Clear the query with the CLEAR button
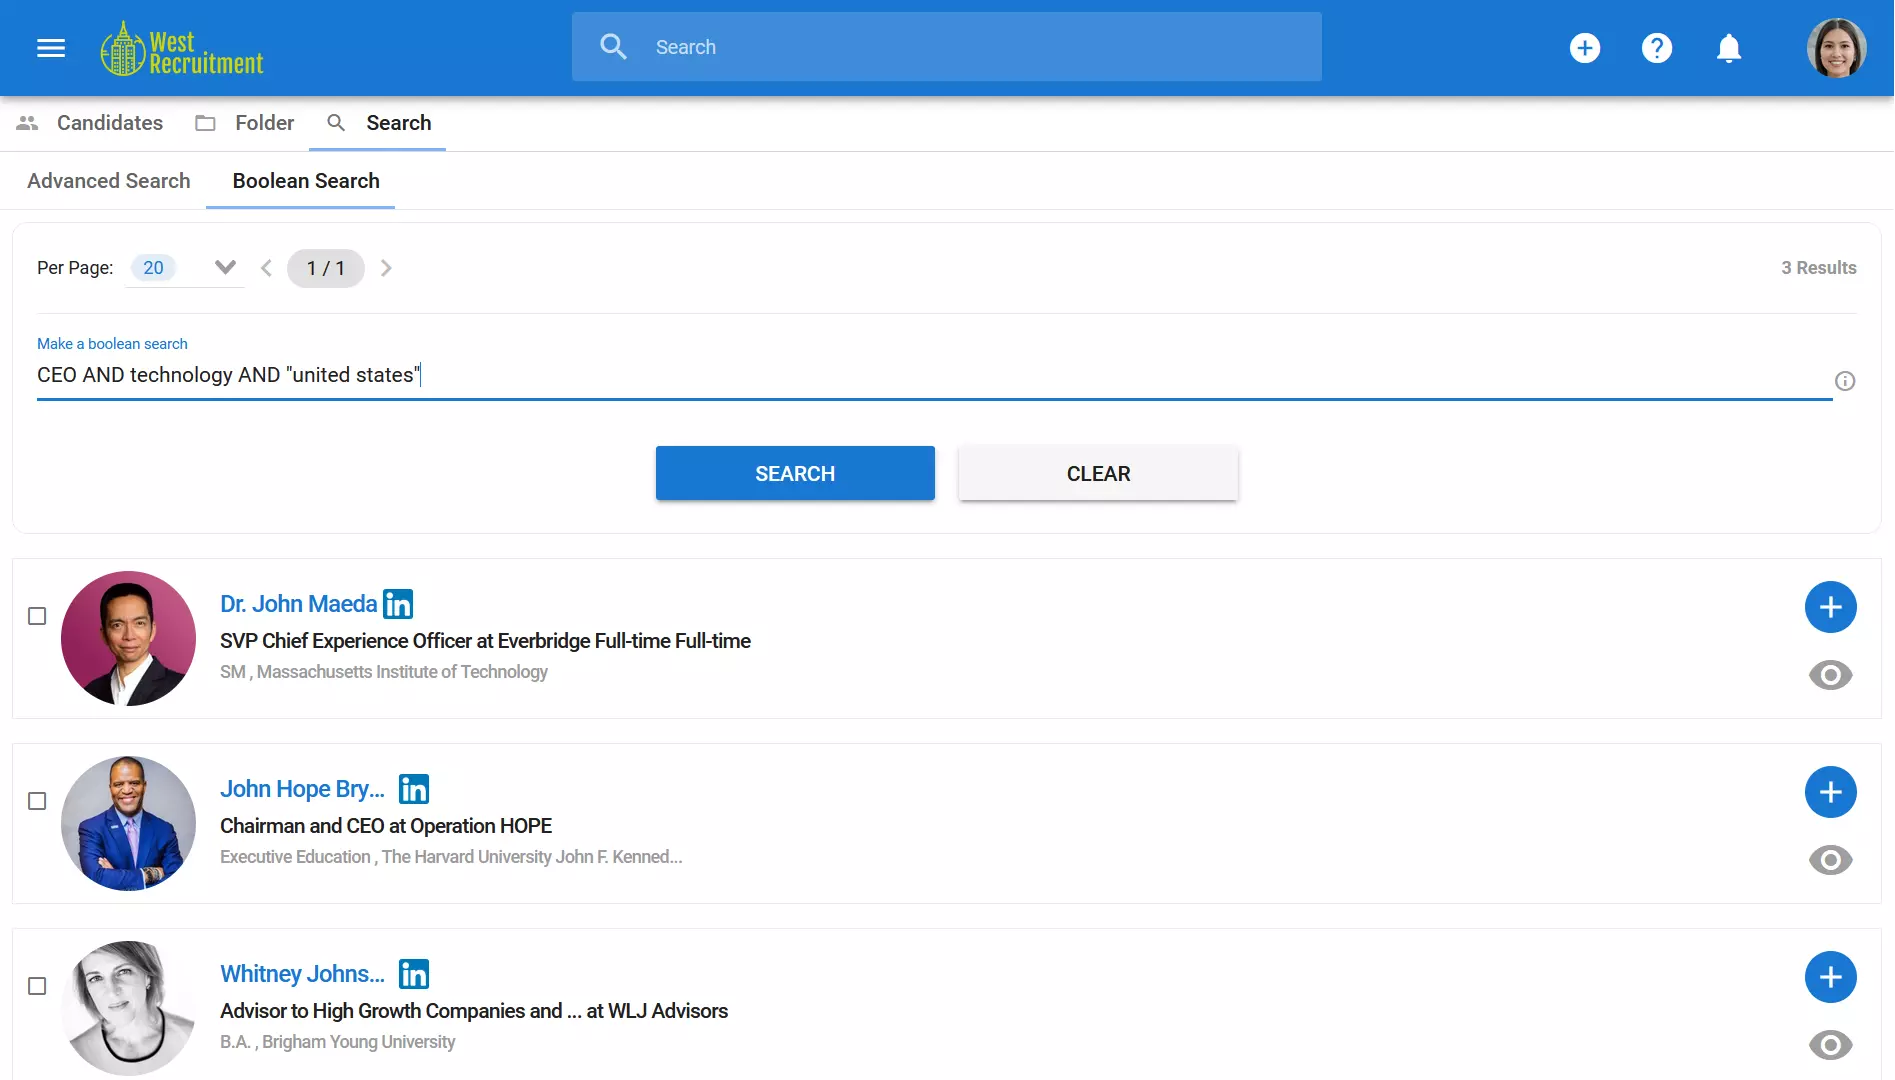 point(1098,473)
